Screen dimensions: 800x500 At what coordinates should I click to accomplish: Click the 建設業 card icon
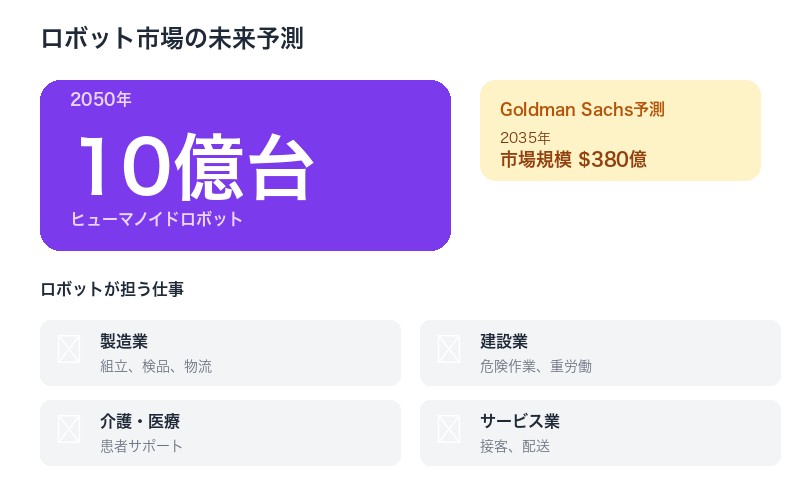click(449, 349)
